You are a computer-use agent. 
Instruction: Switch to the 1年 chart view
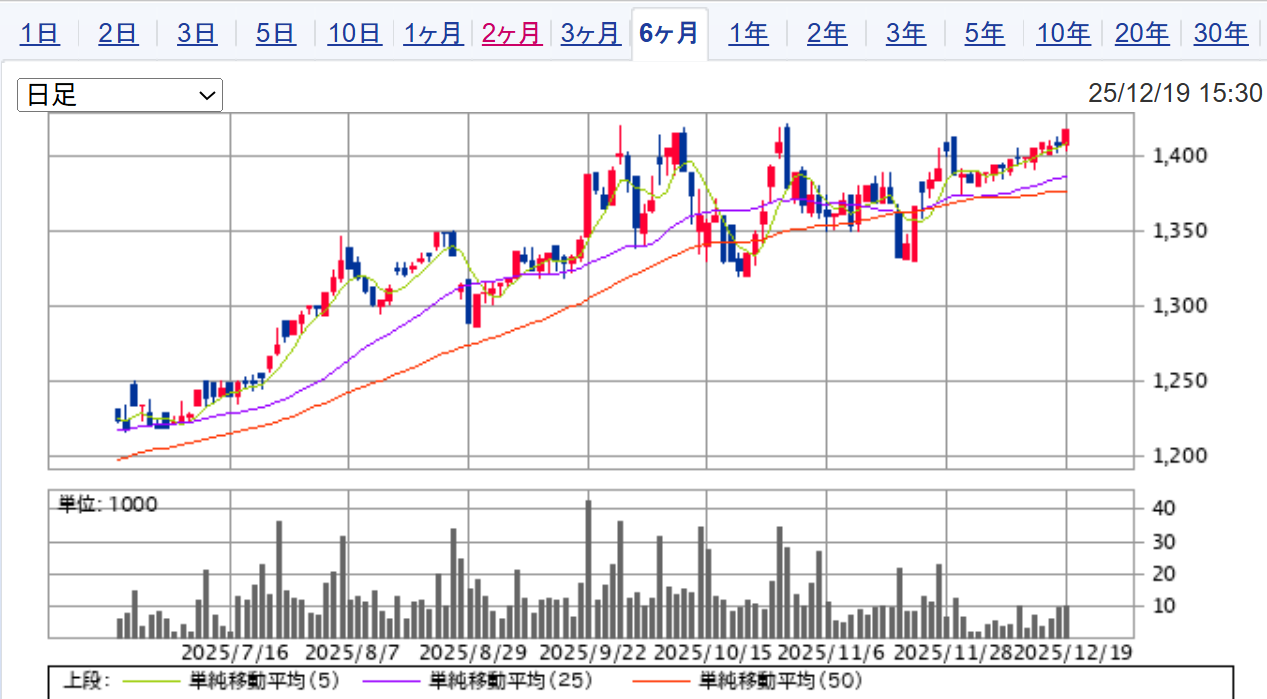point(748,34)
